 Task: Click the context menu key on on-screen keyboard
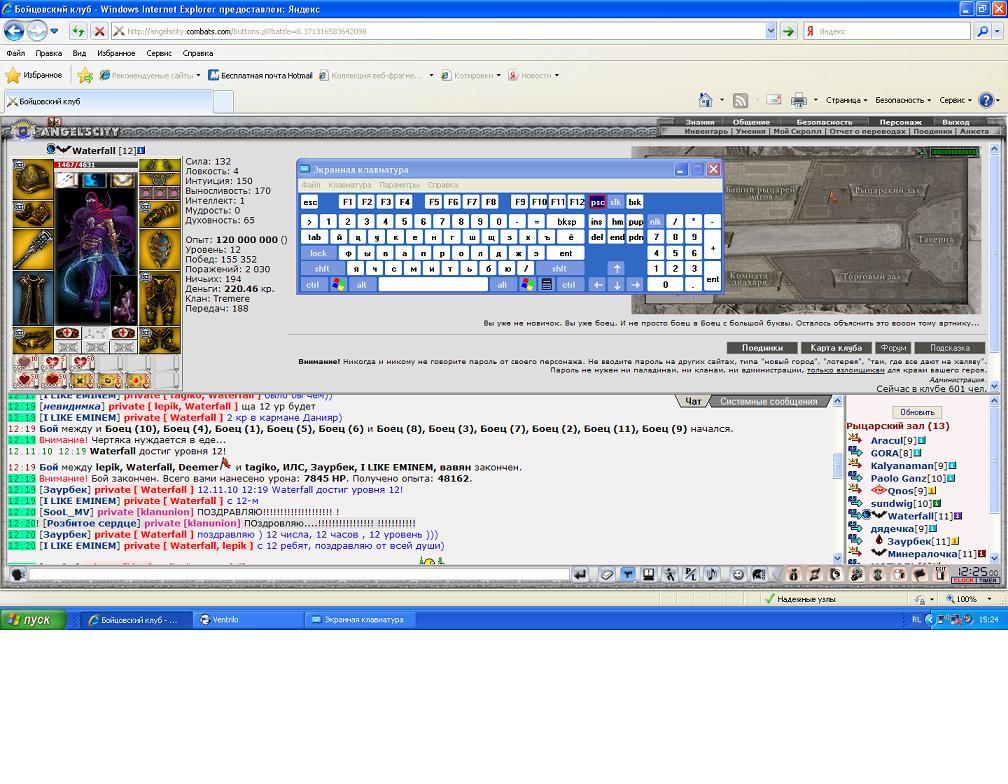546,284
